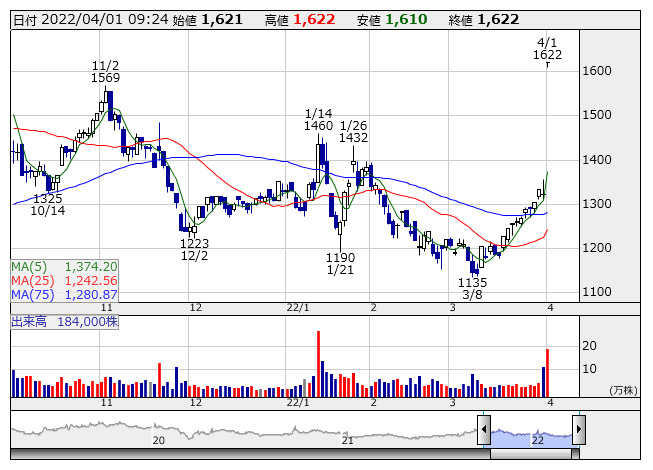Image resolution: width=653 pixels, height=470 pixels.
Task: Select the MA(75) legend entry
Action: [x=64, y=295]
